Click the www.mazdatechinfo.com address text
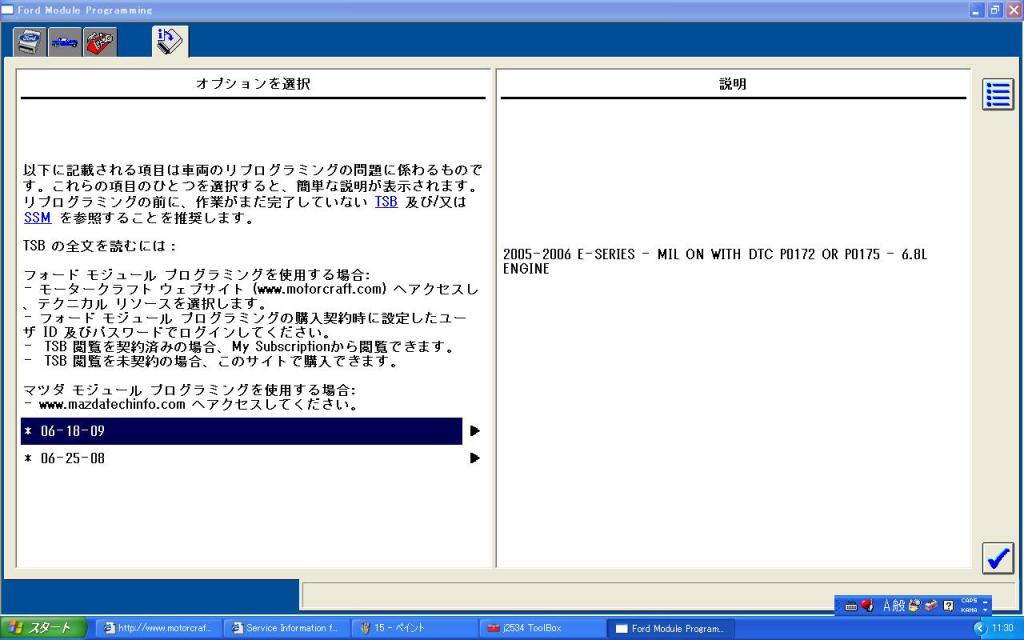Viewport: 1024px width, 640px height. [112, 404]
